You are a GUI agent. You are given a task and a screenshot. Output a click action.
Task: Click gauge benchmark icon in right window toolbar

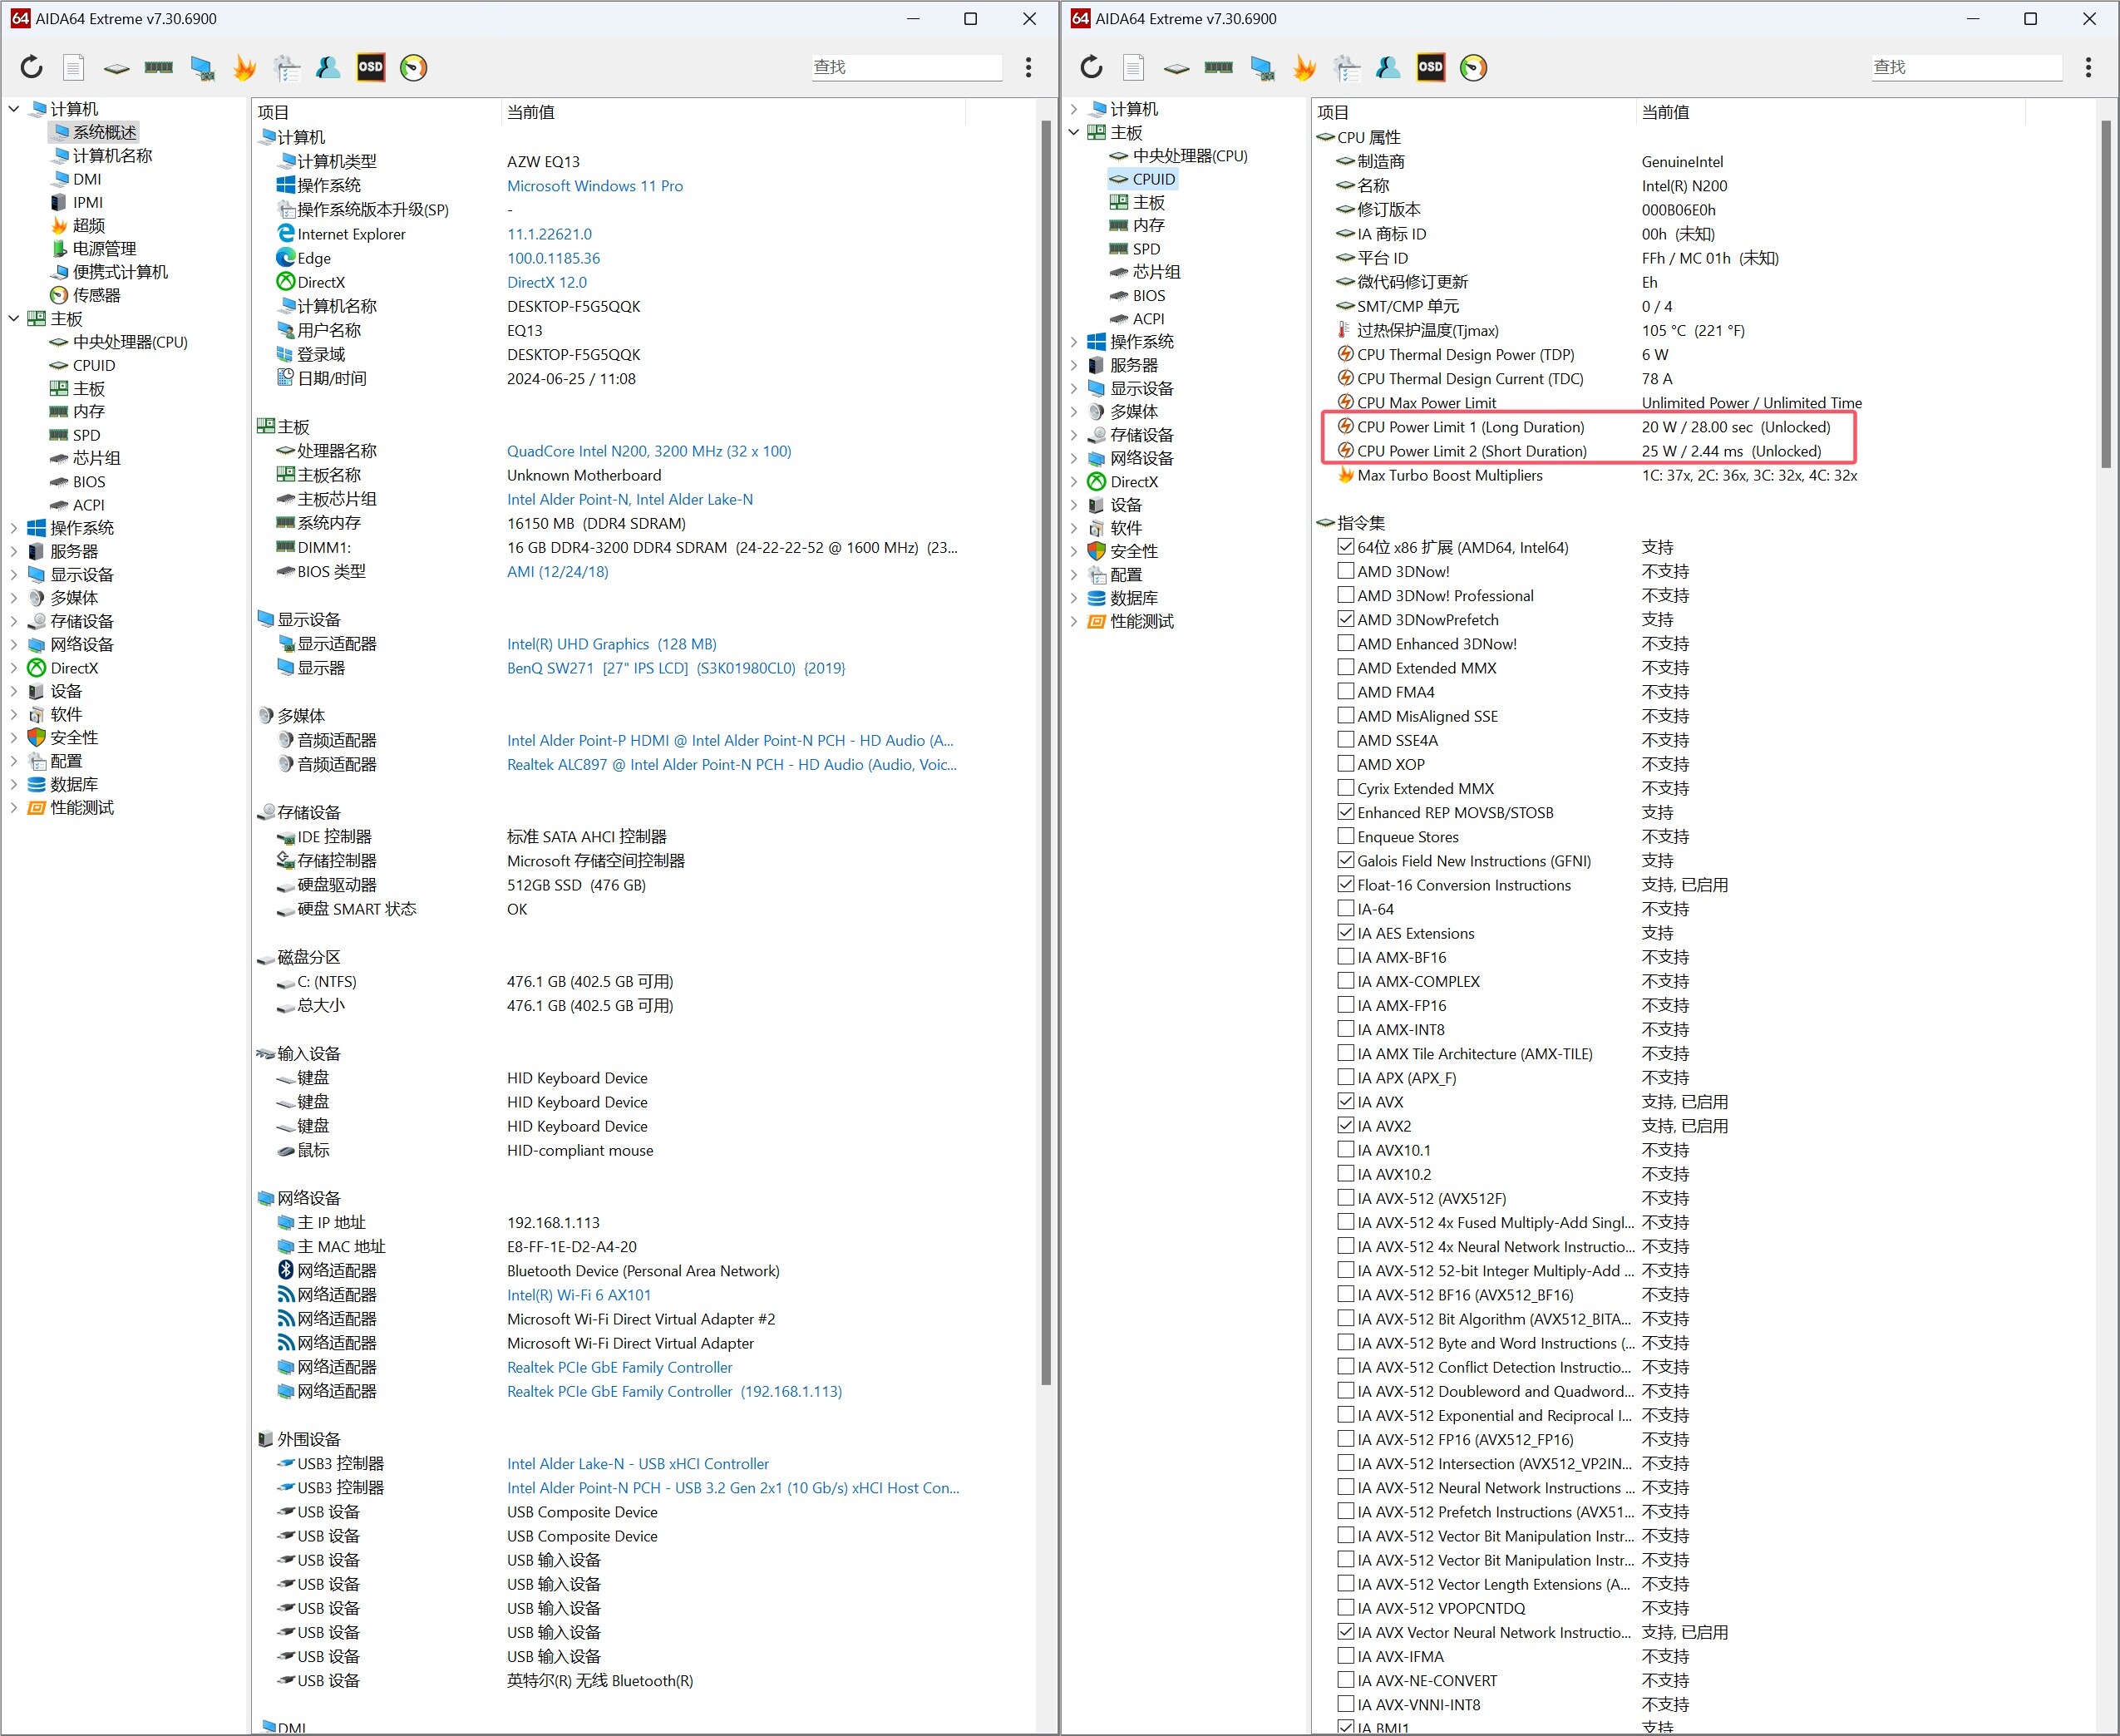(1473, 67)
